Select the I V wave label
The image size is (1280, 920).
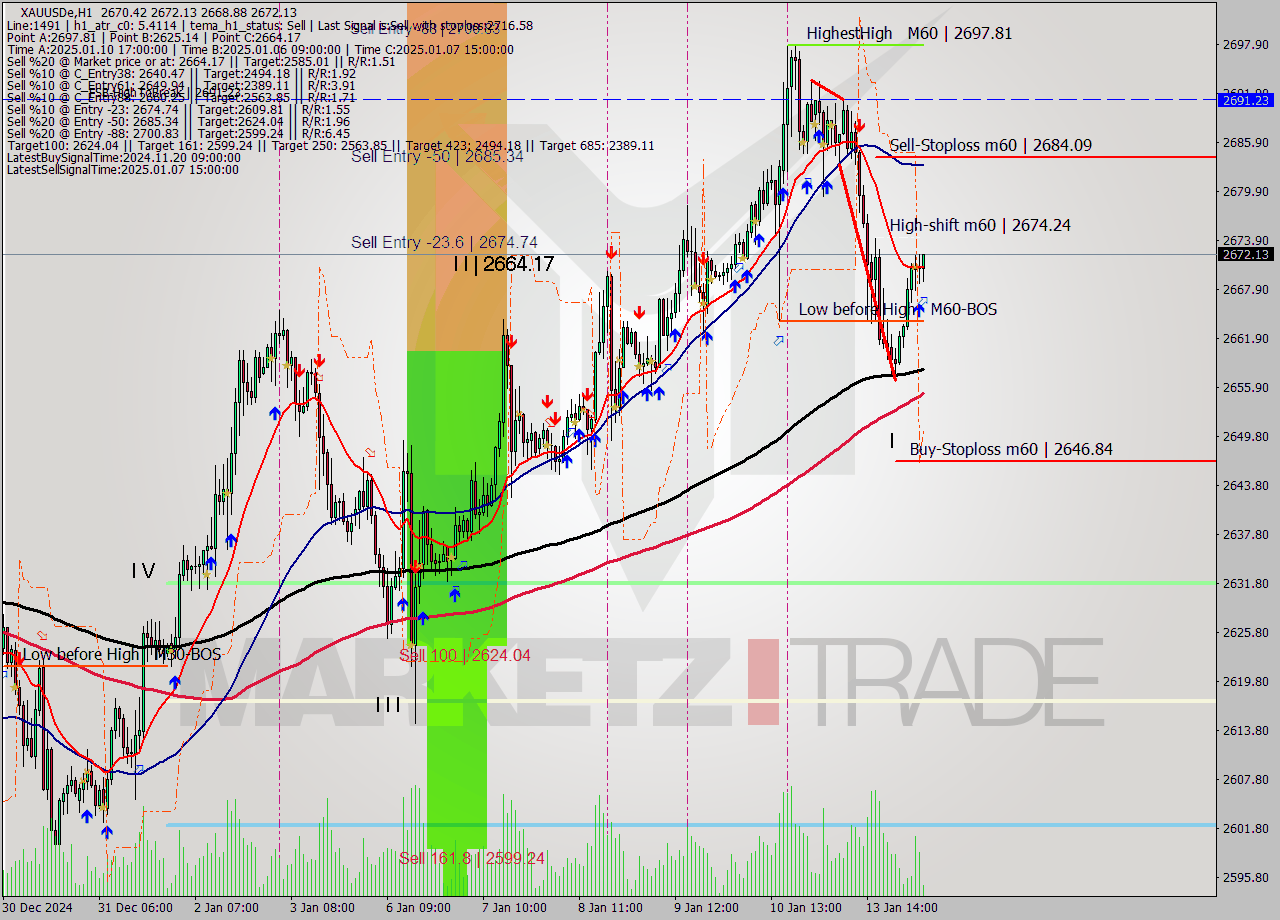[x=143, y=571]
